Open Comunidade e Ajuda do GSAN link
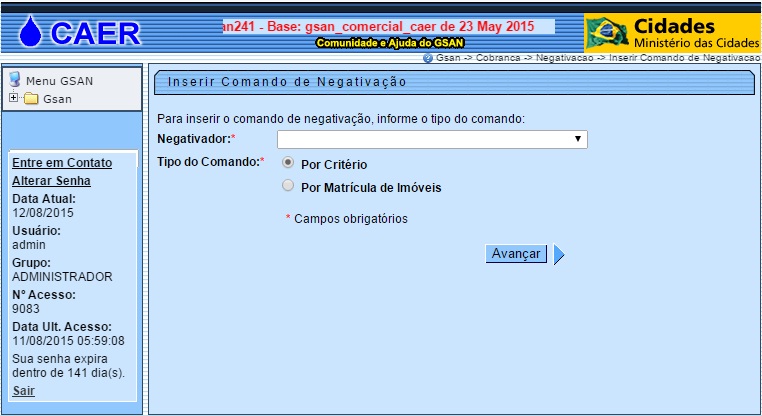 point(390,43)
